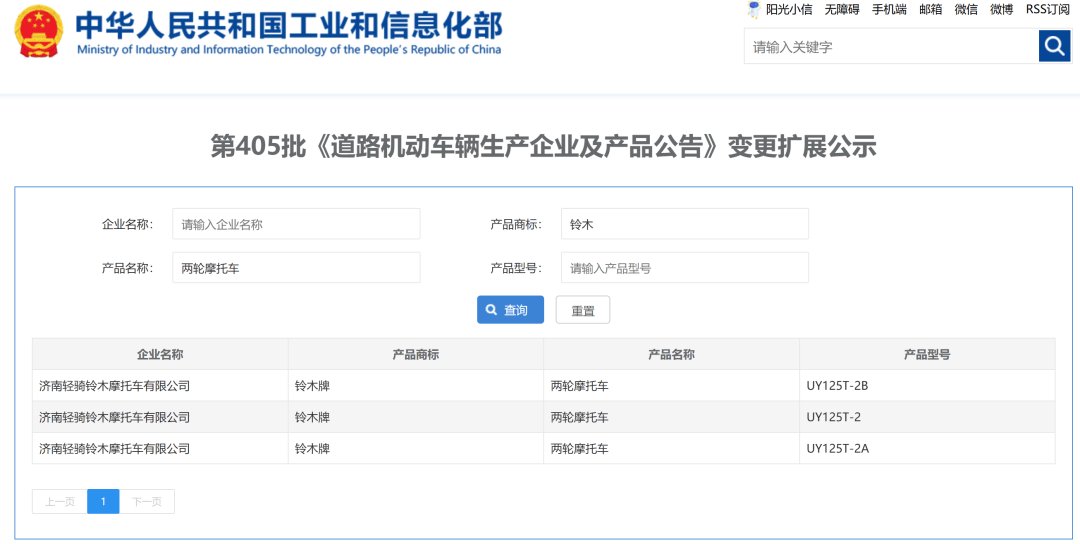Open the 微博 link
Screen dimensions: 1080x544
1001,10
